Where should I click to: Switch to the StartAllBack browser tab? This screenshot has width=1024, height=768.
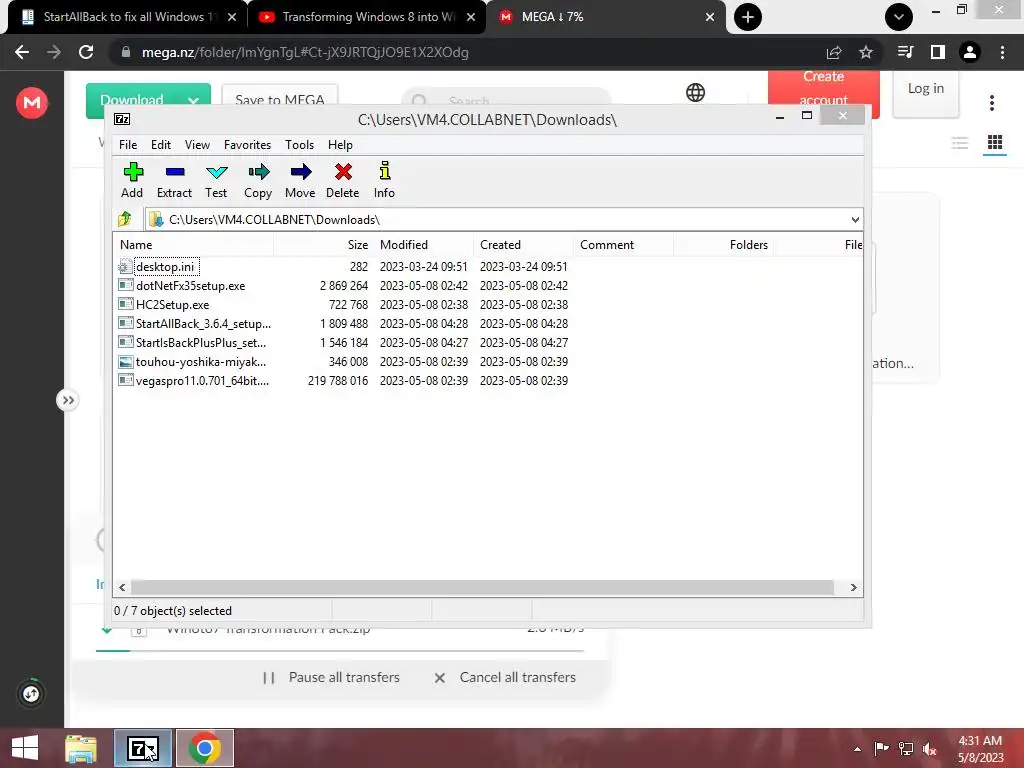click(127, 17)
